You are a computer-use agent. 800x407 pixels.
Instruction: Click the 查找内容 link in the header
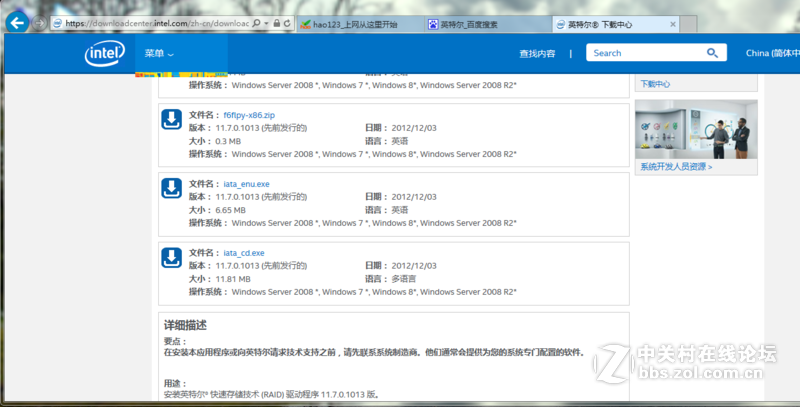click(x=537, y=54)
